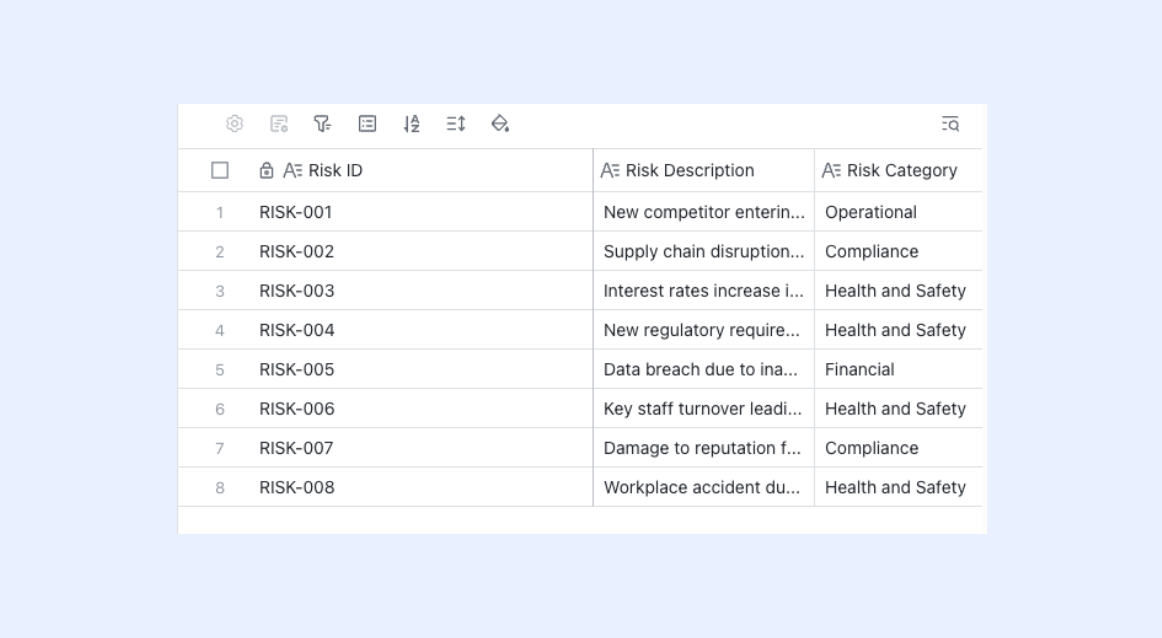
Task: Click the group records icon
Action: pyautogui.click(x=367, y=124)
